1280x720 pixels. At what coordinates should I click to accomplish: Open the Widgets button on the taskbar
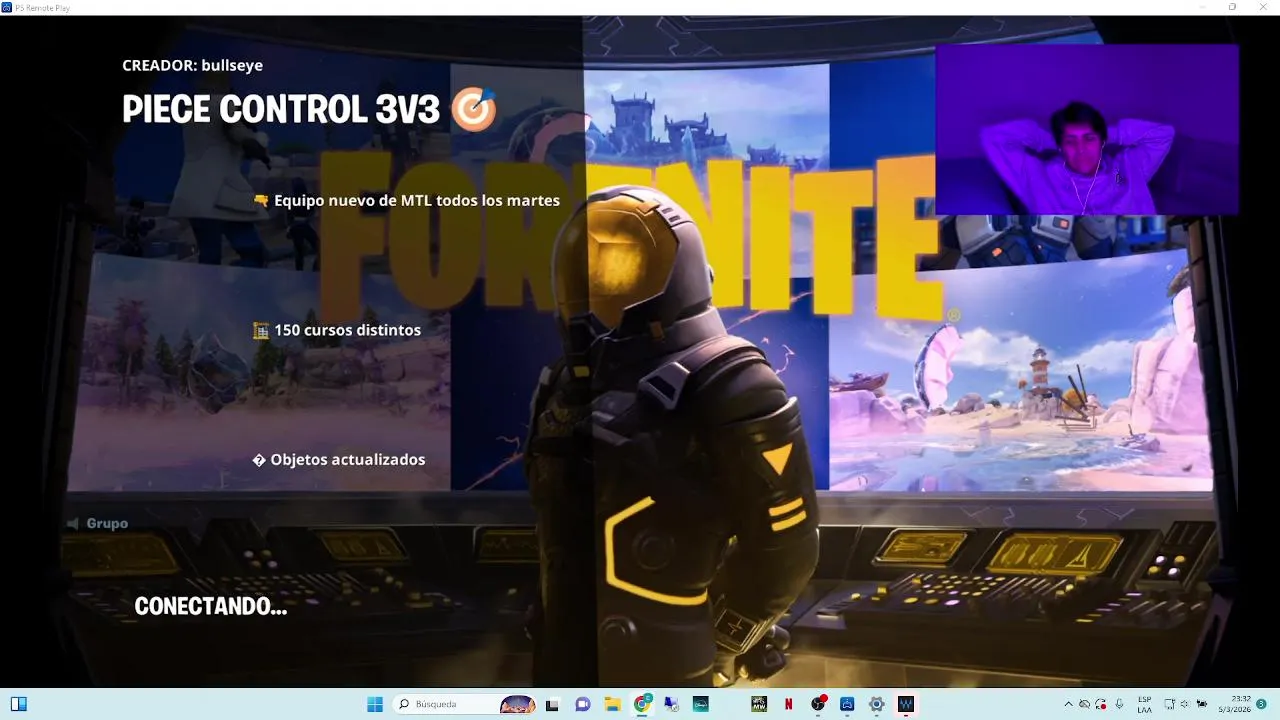(19, 704)
